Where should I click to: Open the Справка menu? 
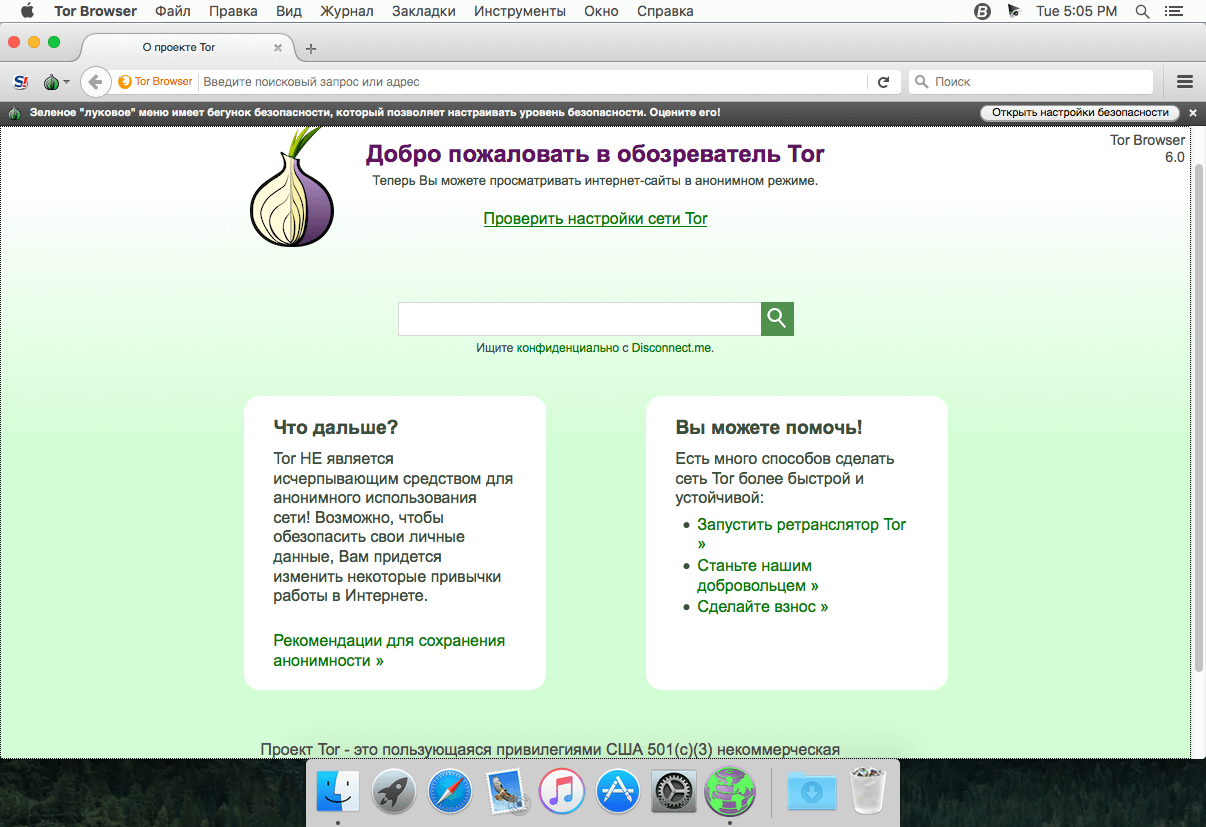pos(667,11)
